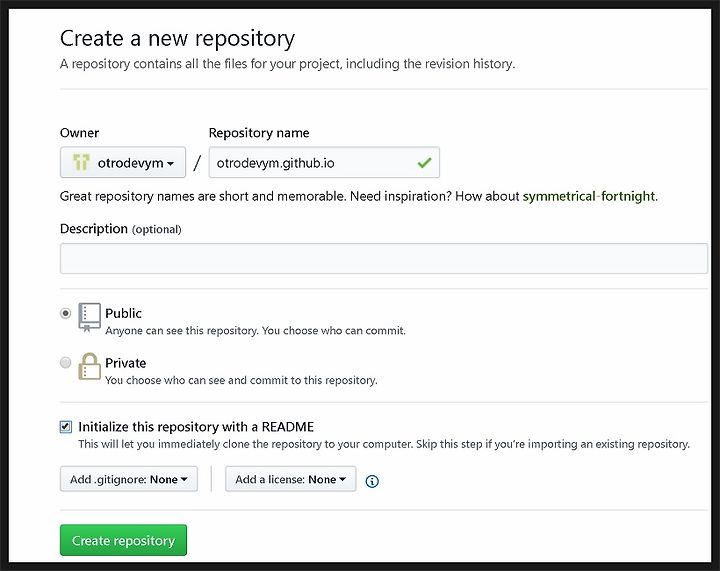The height and width of the screenshot is (571, 720).
Task: Click the 'Description (optional)' label
Action: (120, 229)
